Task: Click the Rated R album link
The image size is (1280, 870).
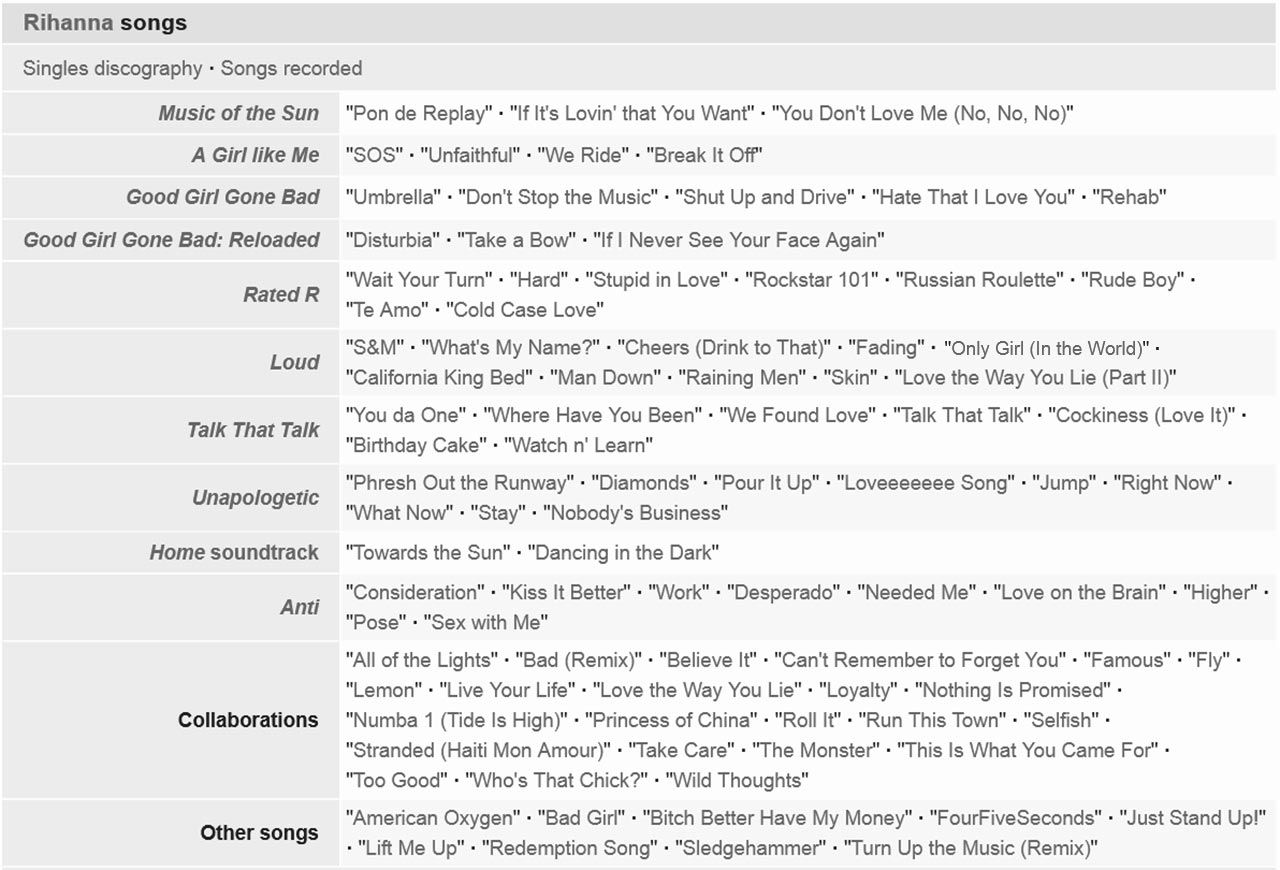Action: click(281, 295)
